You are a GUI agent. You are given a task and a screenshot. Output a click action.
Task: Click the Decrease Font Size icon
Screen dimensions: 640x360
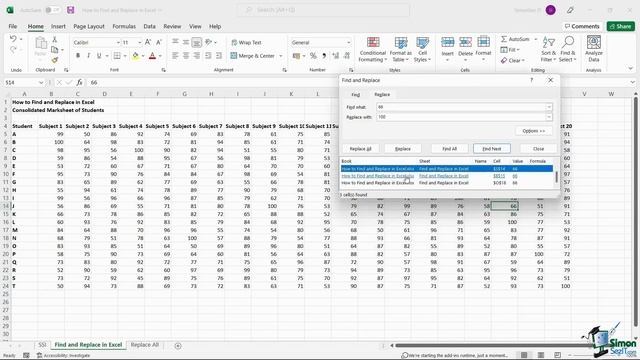pos(159,42)
